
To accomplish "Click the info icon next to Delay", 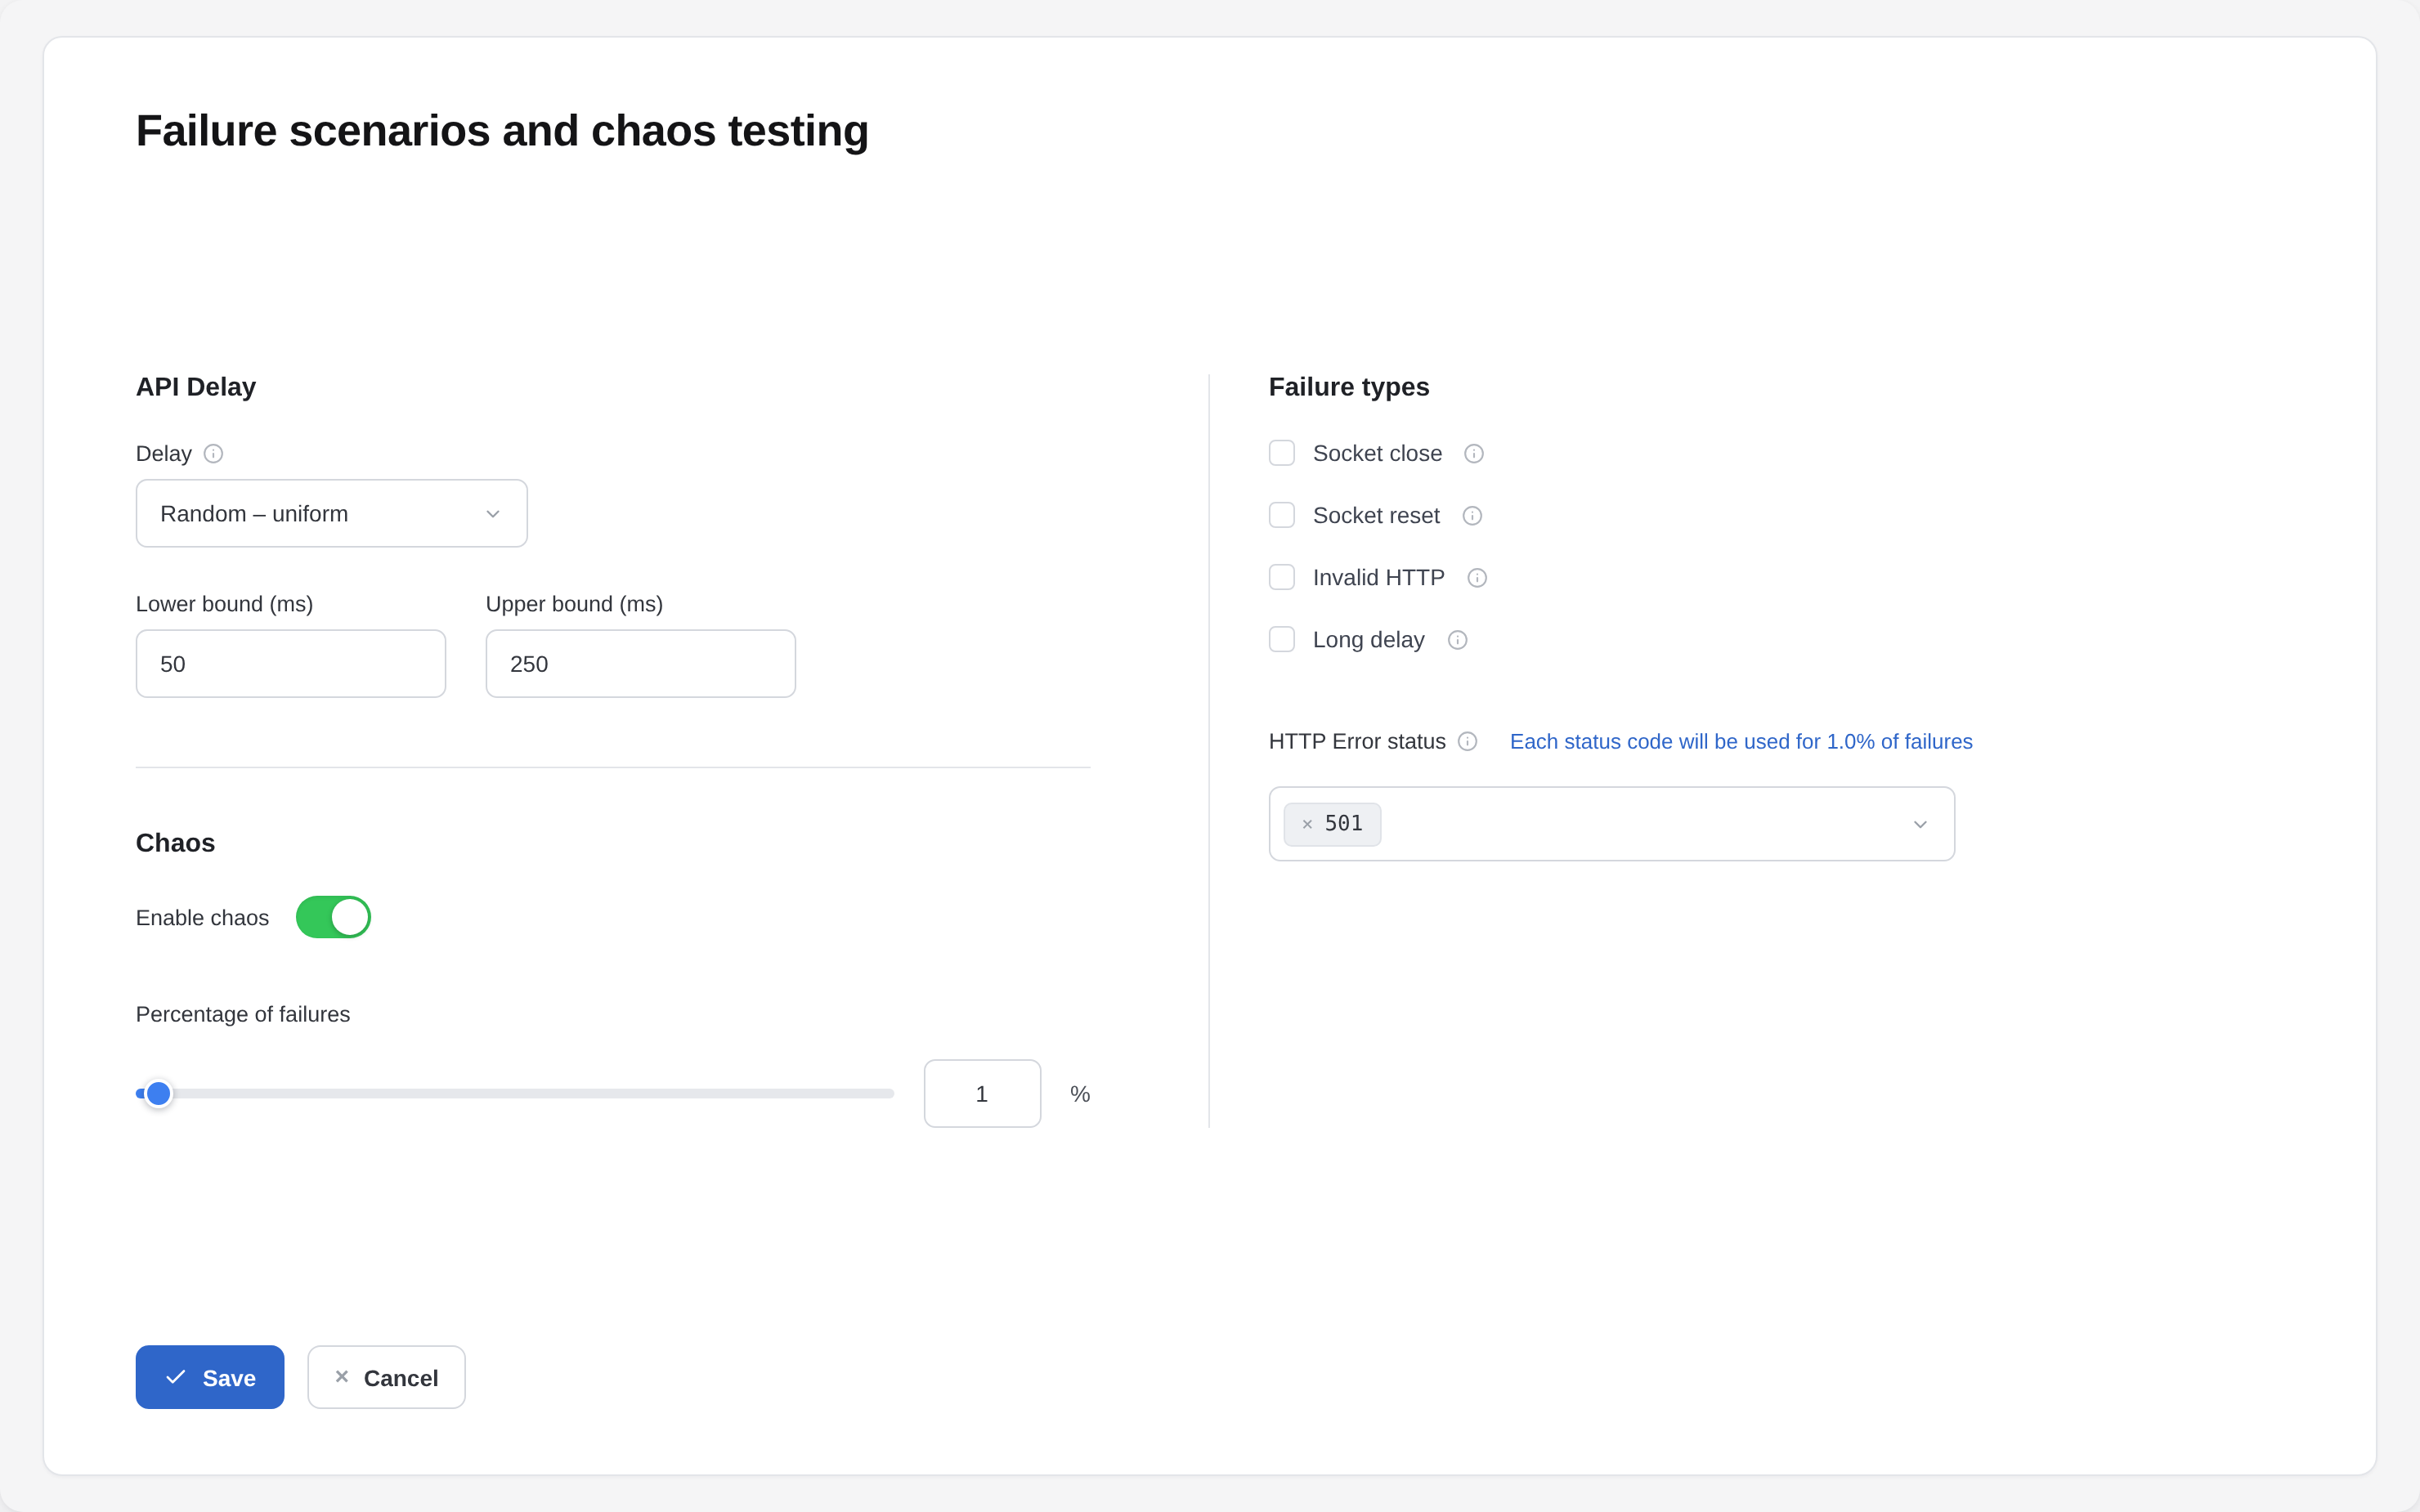I will [213, 454].
